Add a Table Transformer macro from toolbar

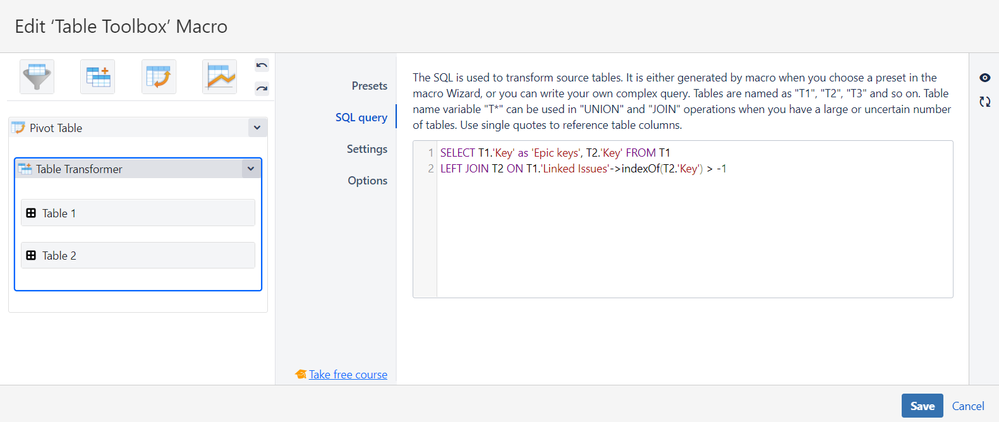coord(98,77)
